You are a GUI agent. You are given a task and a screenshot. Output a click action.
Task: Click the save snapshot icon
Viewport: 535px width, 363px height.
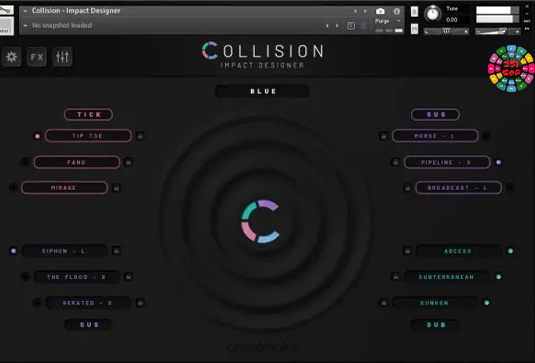click(351, 26)
